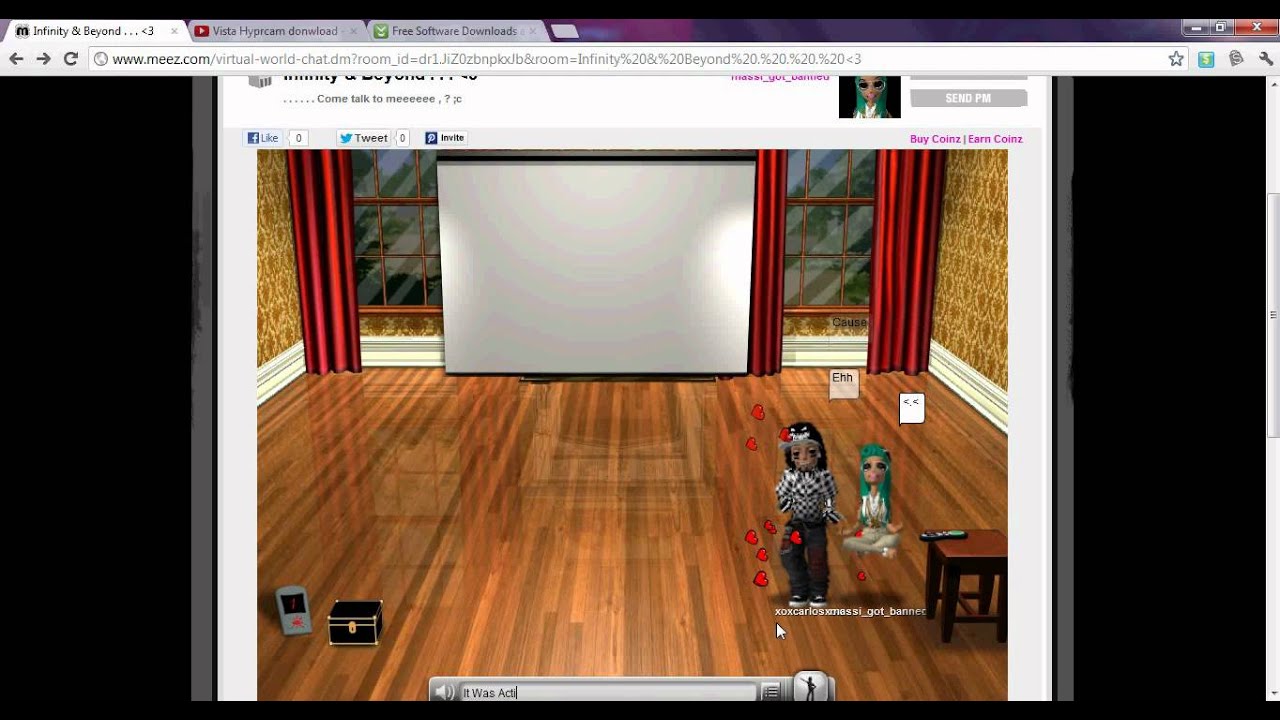Screen dimensions: 1280x720
Task: Open the chat history list icon
Action: click(770, 691)
